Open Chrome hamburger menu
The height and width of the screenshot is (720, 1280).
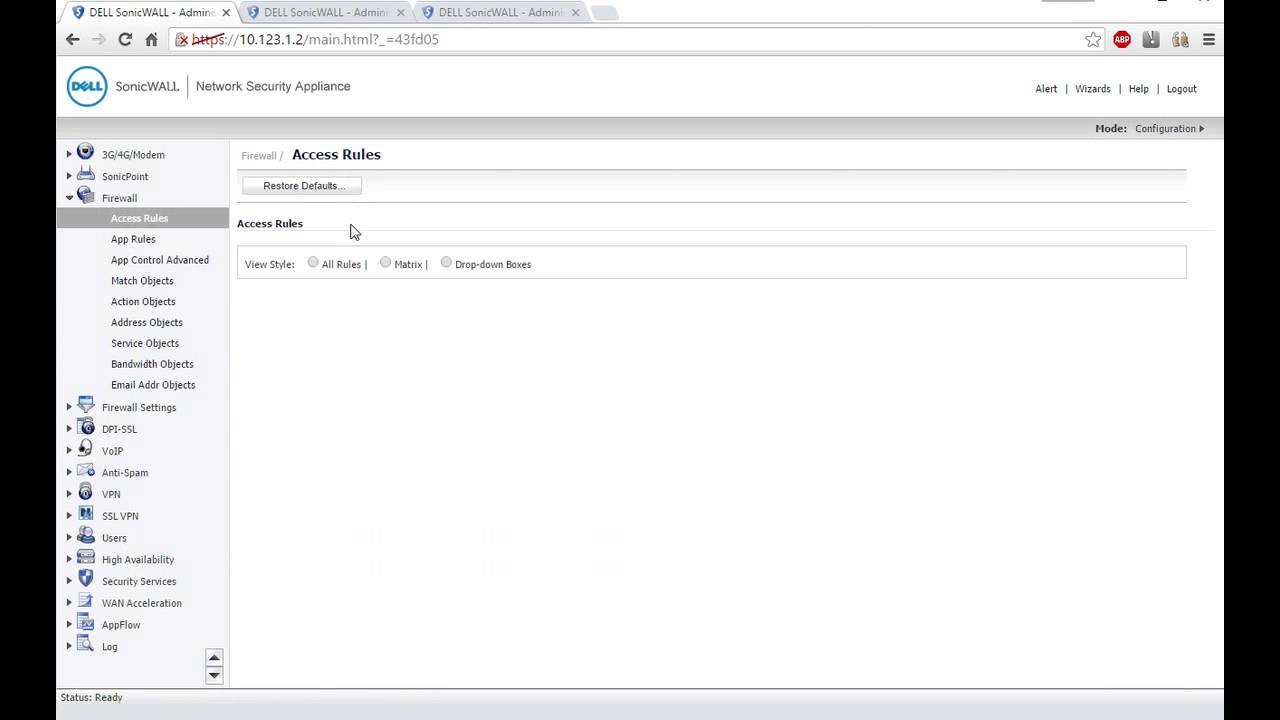click(1209, 39)
